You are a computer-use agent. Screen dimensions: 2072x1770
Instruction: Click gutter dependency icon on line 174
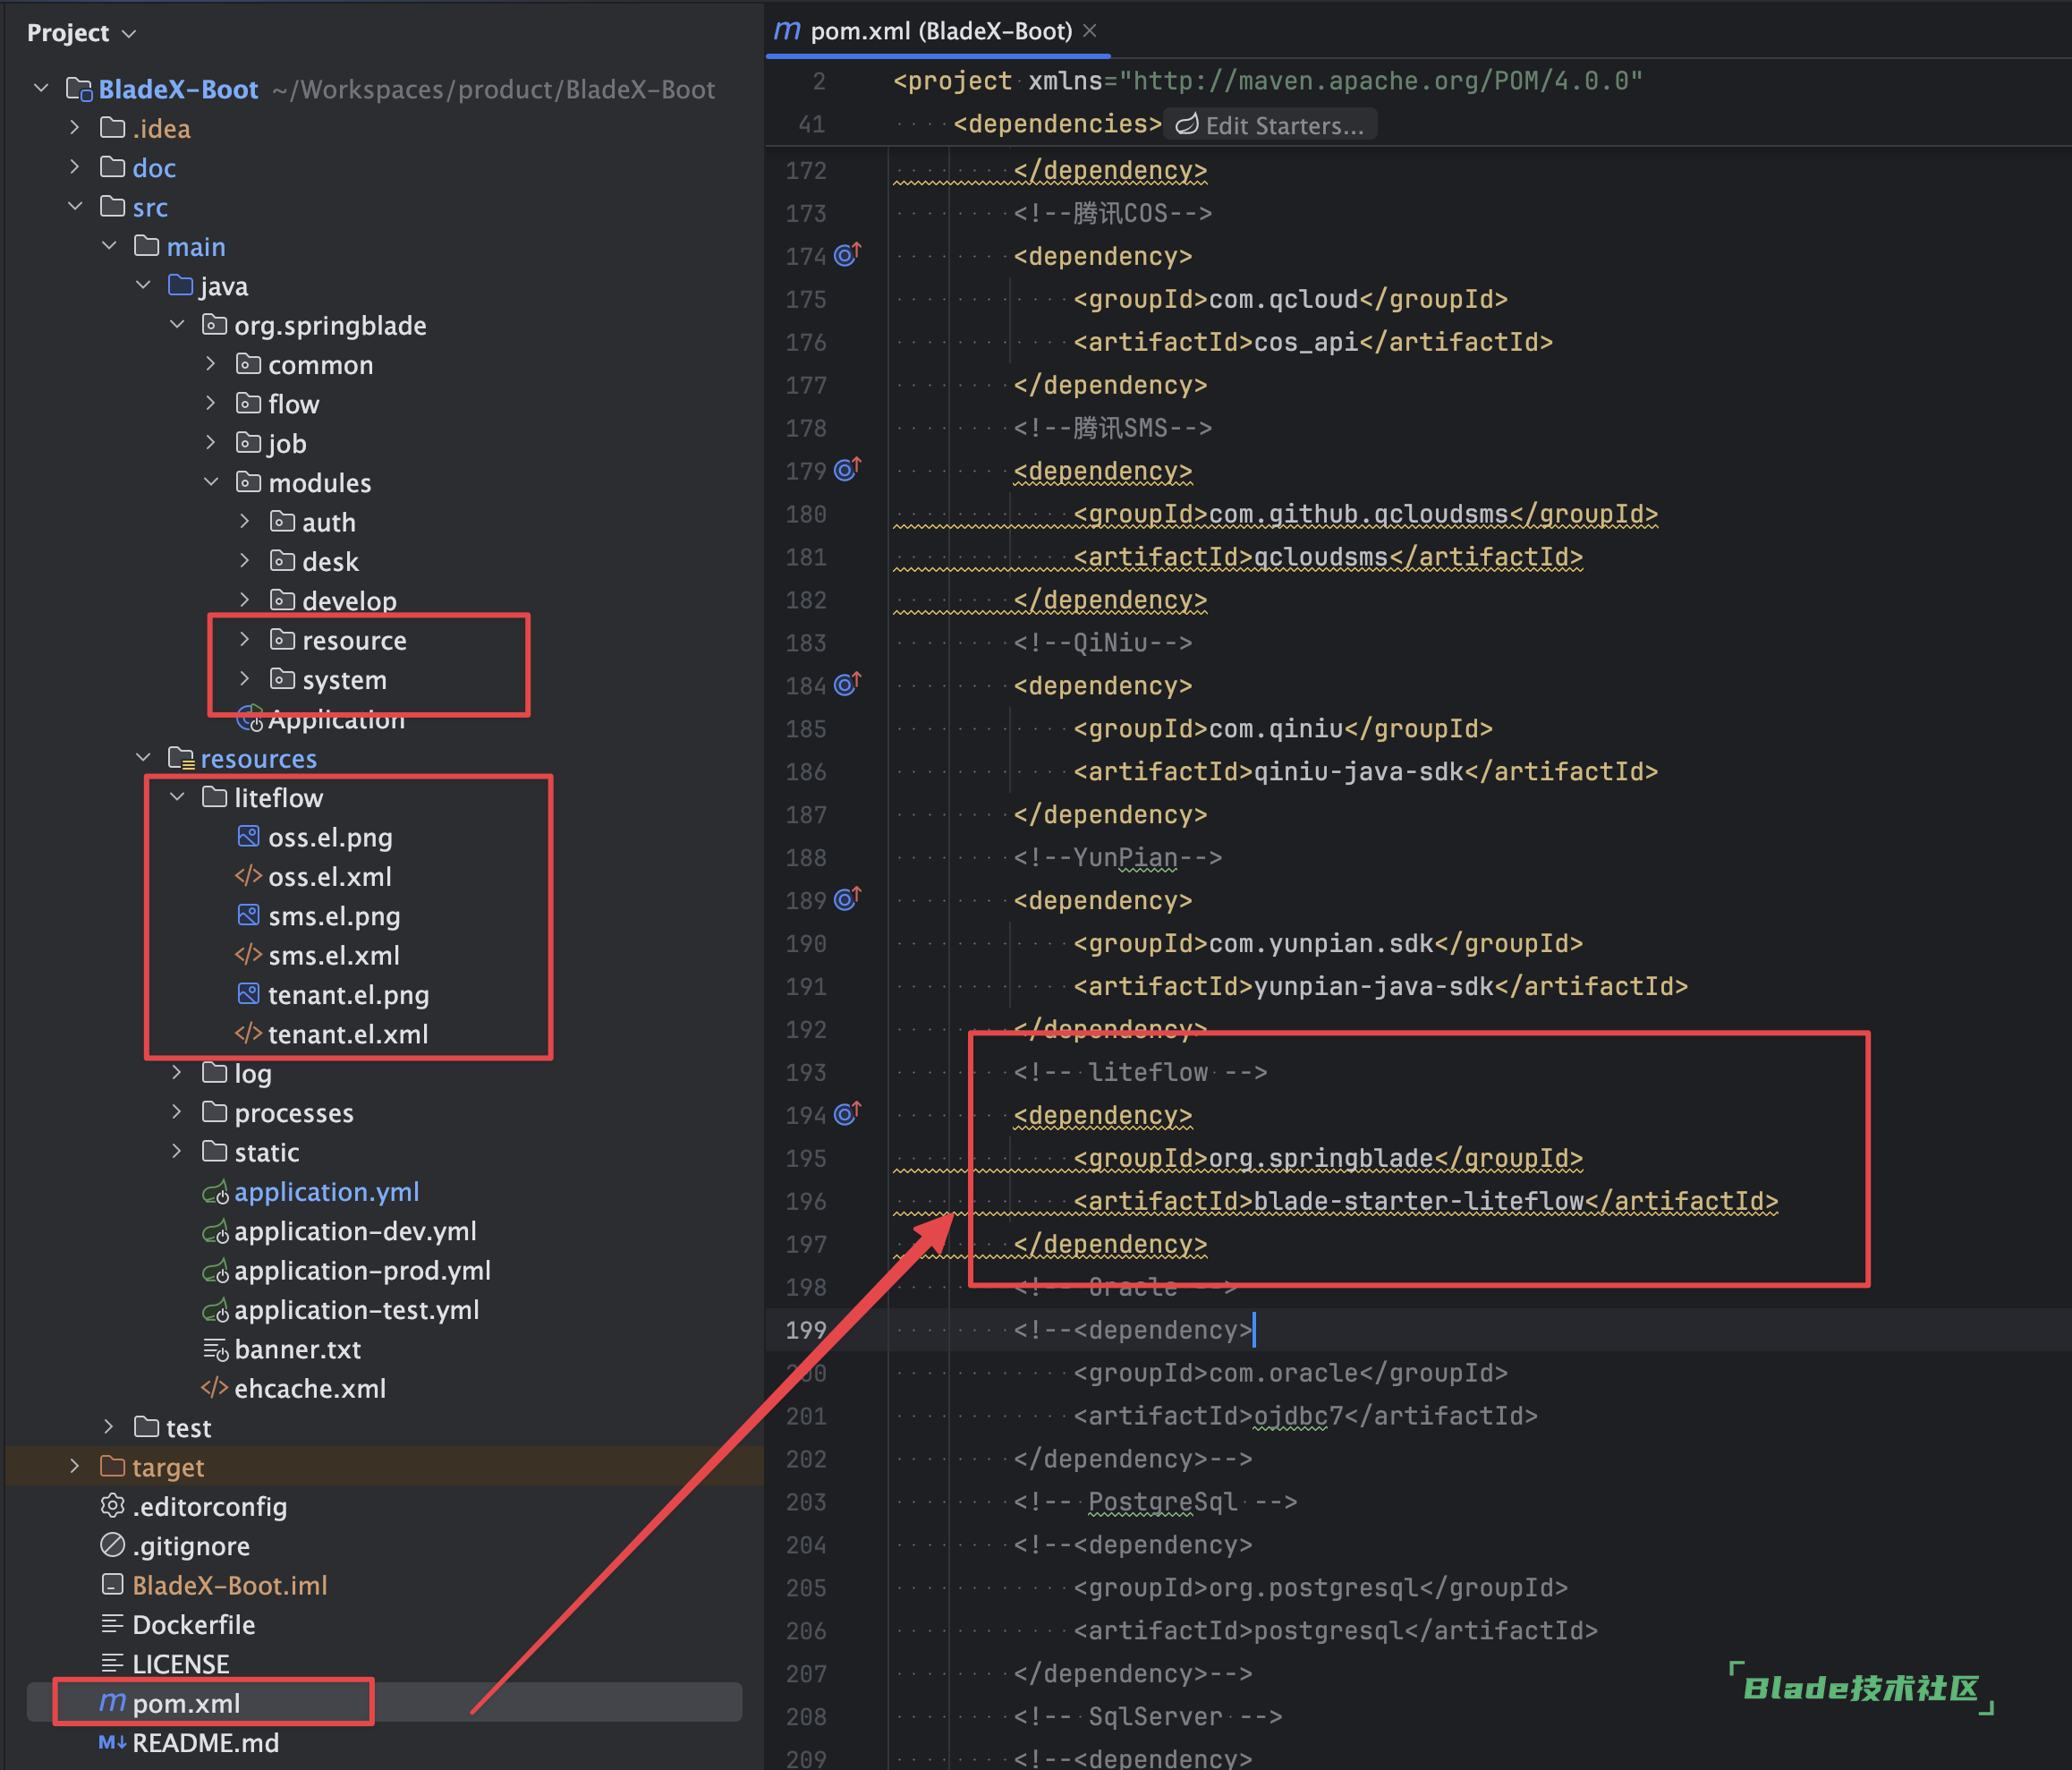coord(847,255)
